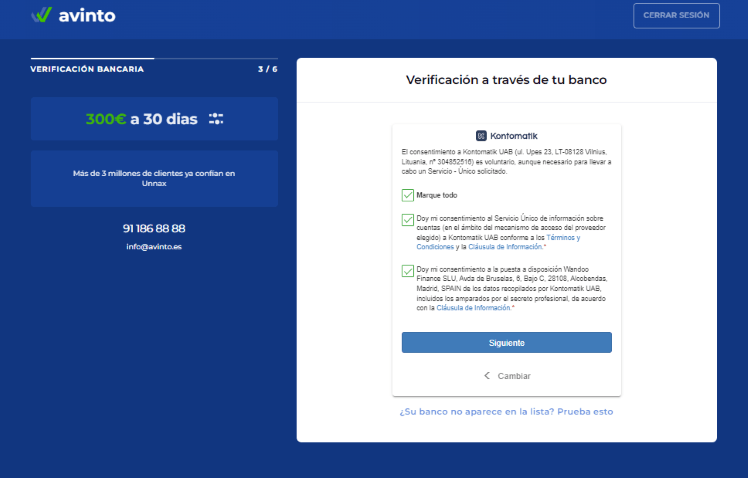Viewport: 748px width, 478px height.
Task: Open the loan settings sliders icon
Action: pyautogui.click(x=216, y=119)
